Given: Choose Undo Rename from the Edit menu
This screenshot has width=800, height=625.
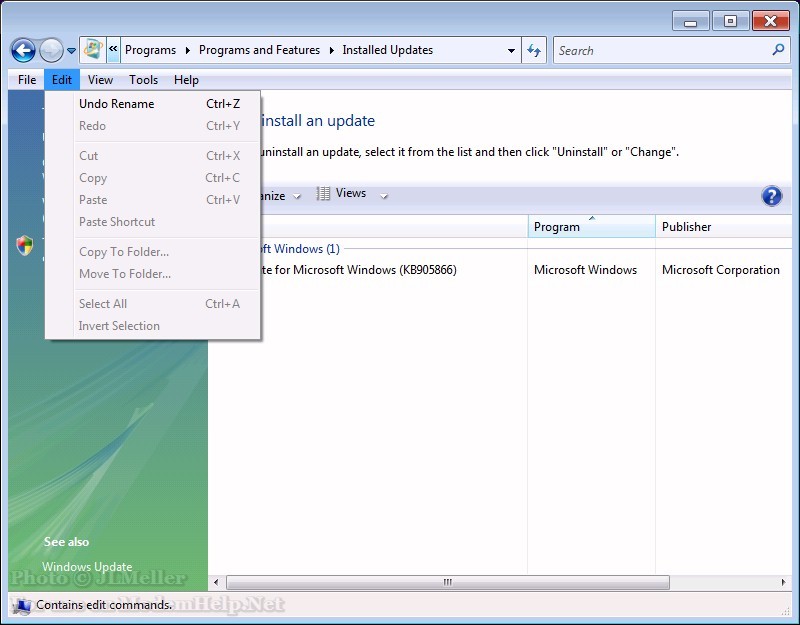Looking at the screenshot, I should pos(116,104).
